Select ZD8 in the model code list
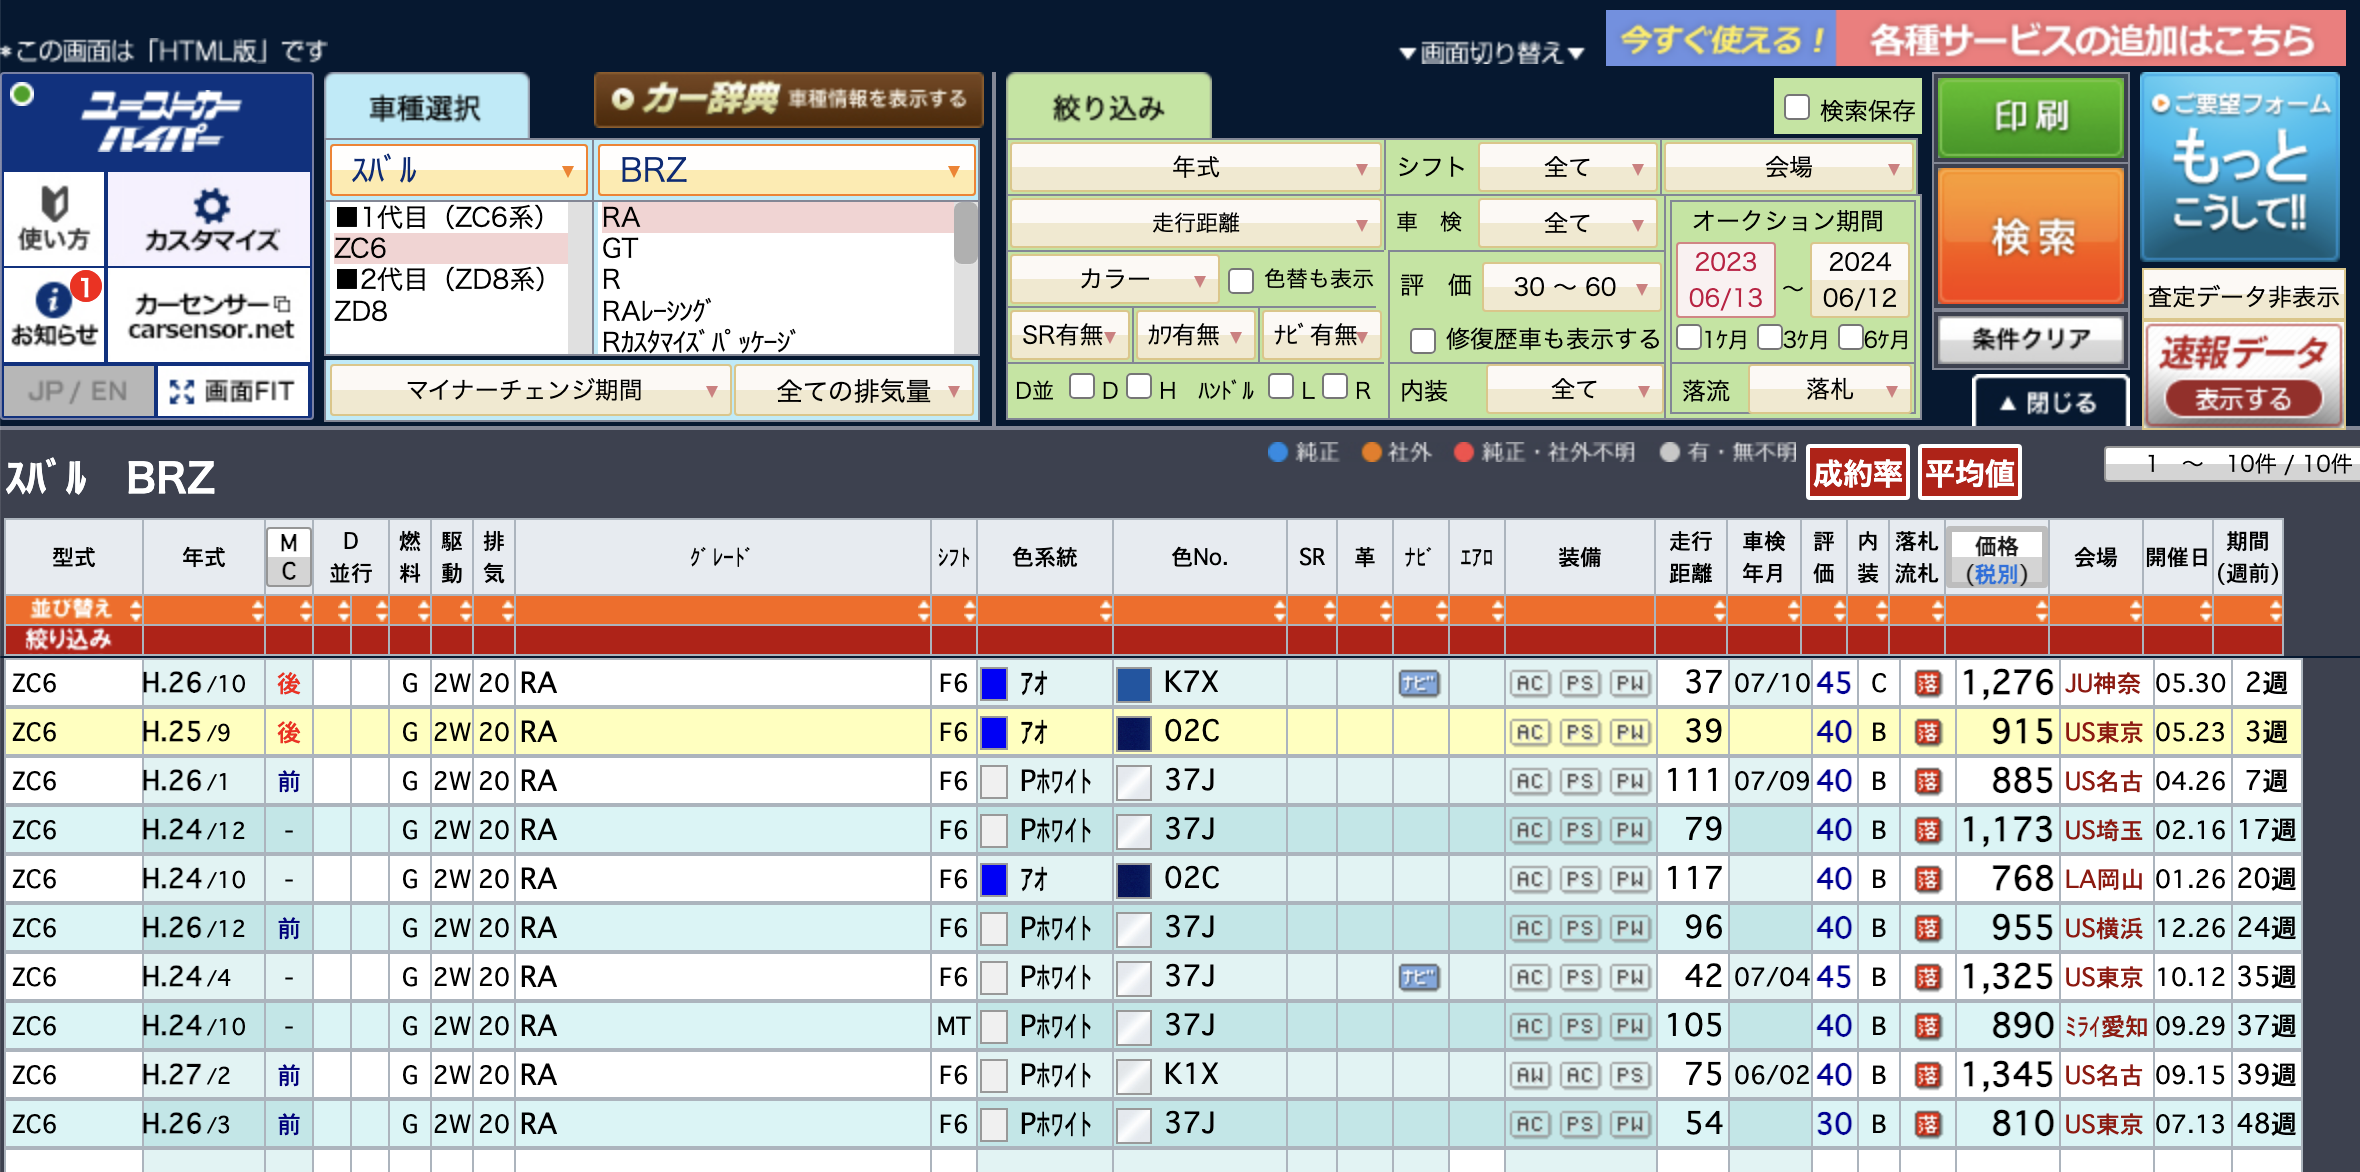The width and height of the screenshot is (2360, 1172). tap(450, 312)
